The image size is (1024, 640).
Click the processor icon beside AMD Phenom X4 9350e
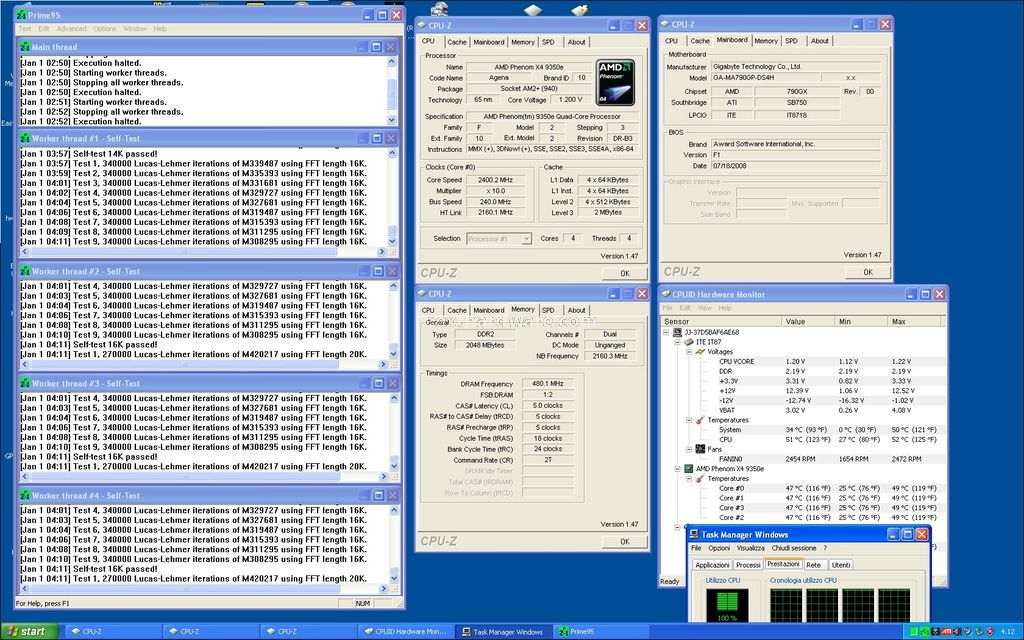(x=688, y=469)
